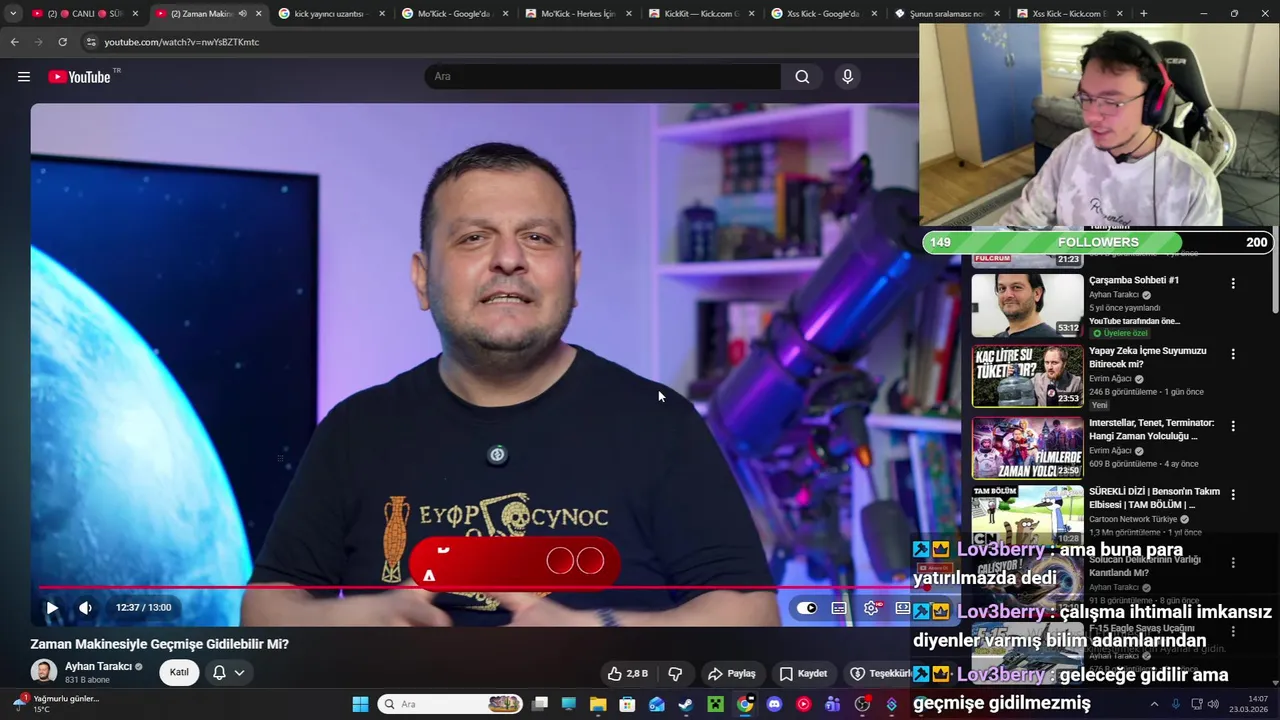This screenshot has height=720, width=1280.
Task: Play the paused video
Action: click(52, 607)
